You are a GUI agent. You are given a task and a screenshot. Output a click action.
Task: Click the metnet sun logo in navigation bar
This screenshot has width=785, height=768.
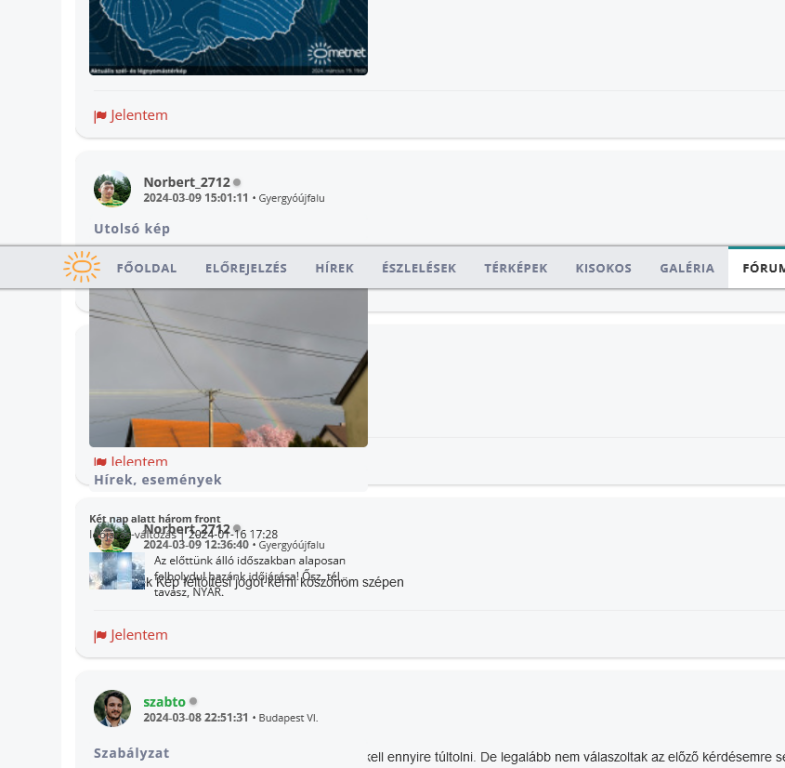pyautogui.click(x=82, y=267)
